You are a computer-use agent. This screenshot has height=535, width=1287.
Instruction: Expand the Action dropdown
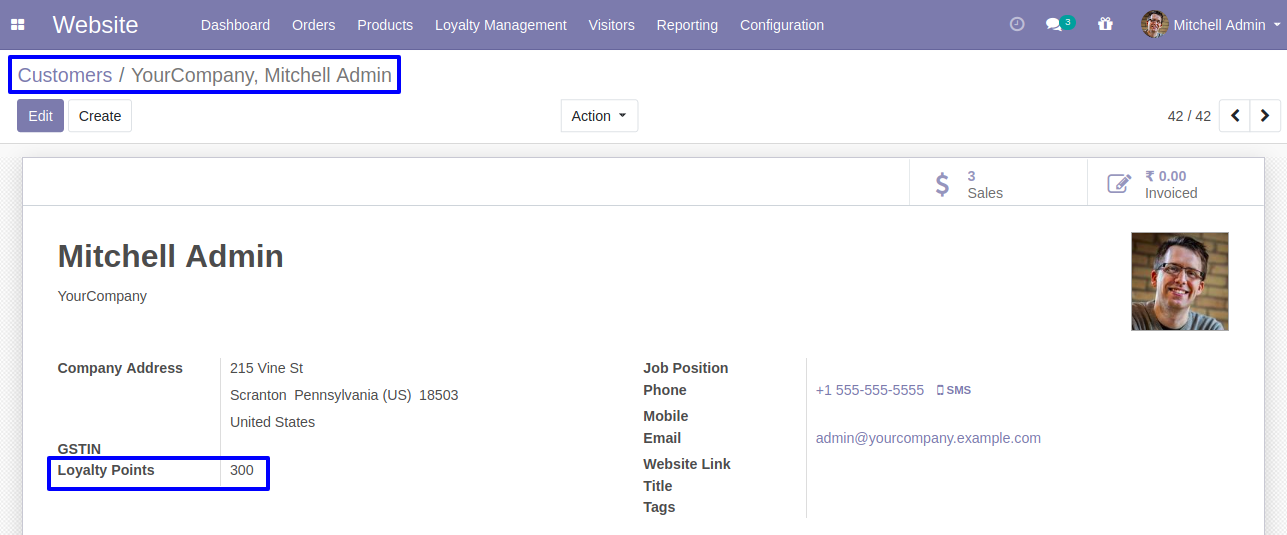(x=599, y=116)
